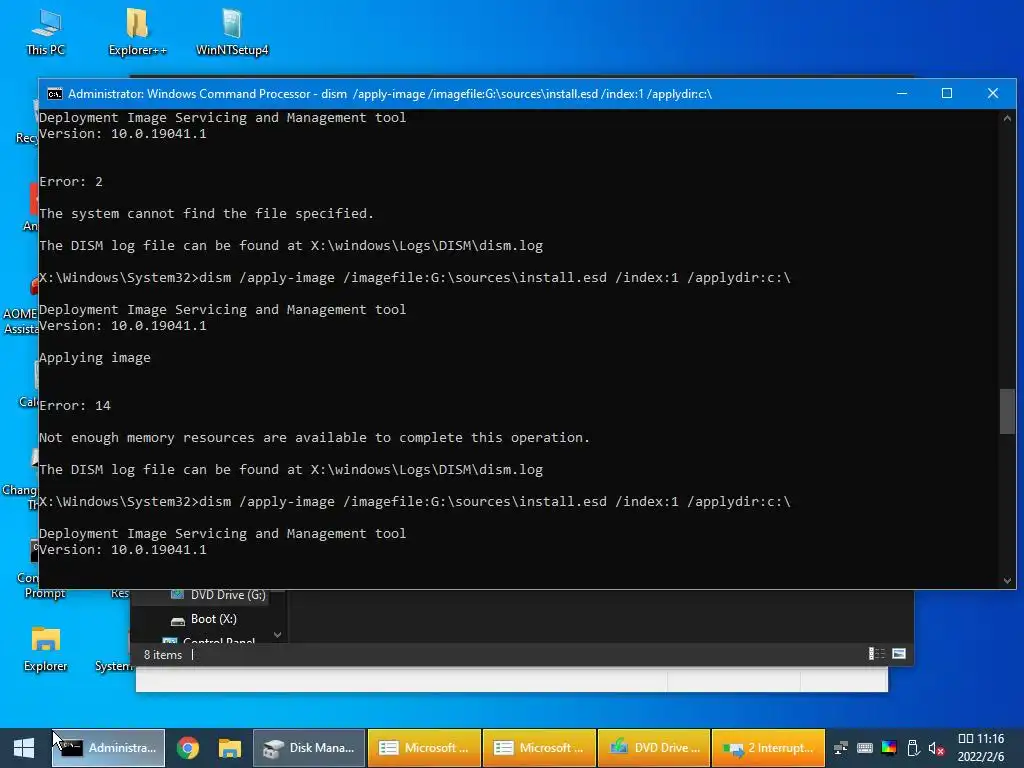Switch Explorer to large icons view
The height and width of the screenshot is (768, 1024).
(899, 654)
